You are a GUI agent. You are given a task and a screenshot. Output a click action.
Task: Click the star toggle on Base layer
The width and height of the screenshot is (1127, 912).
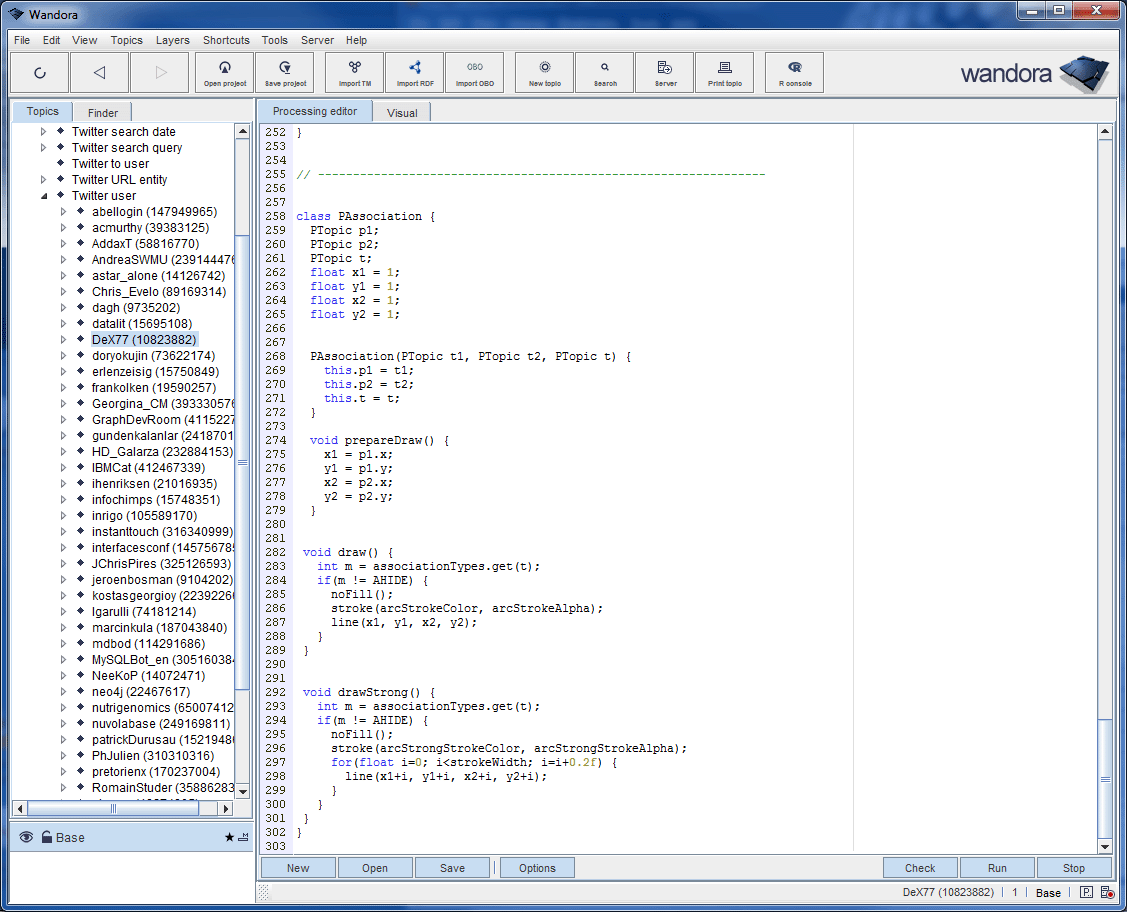tap(228, 837)
